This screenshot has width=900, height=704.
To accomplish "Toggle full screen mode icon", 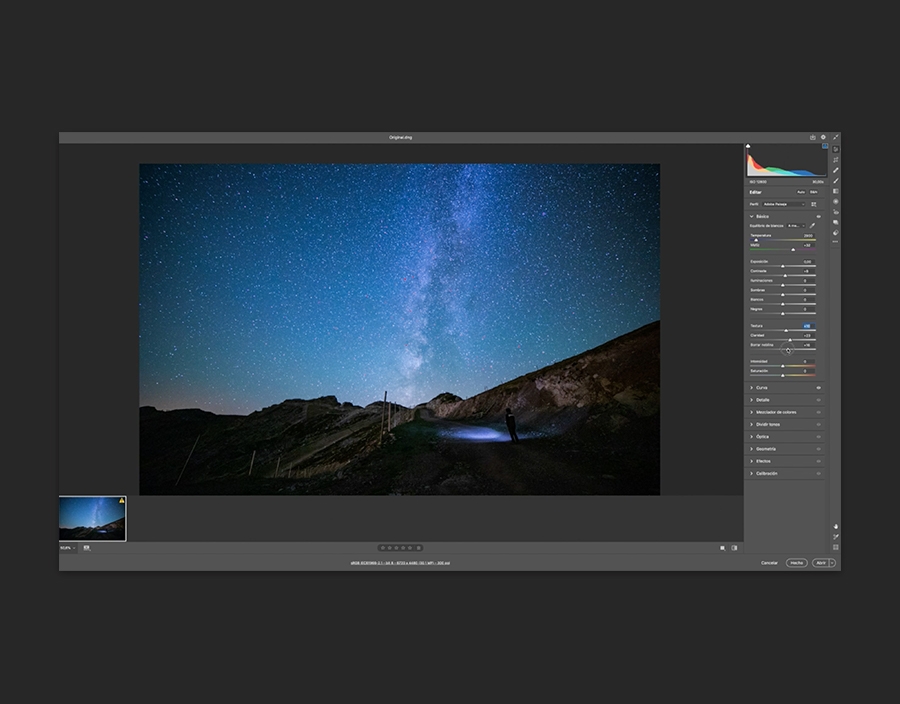I will (x=836, y=137).
